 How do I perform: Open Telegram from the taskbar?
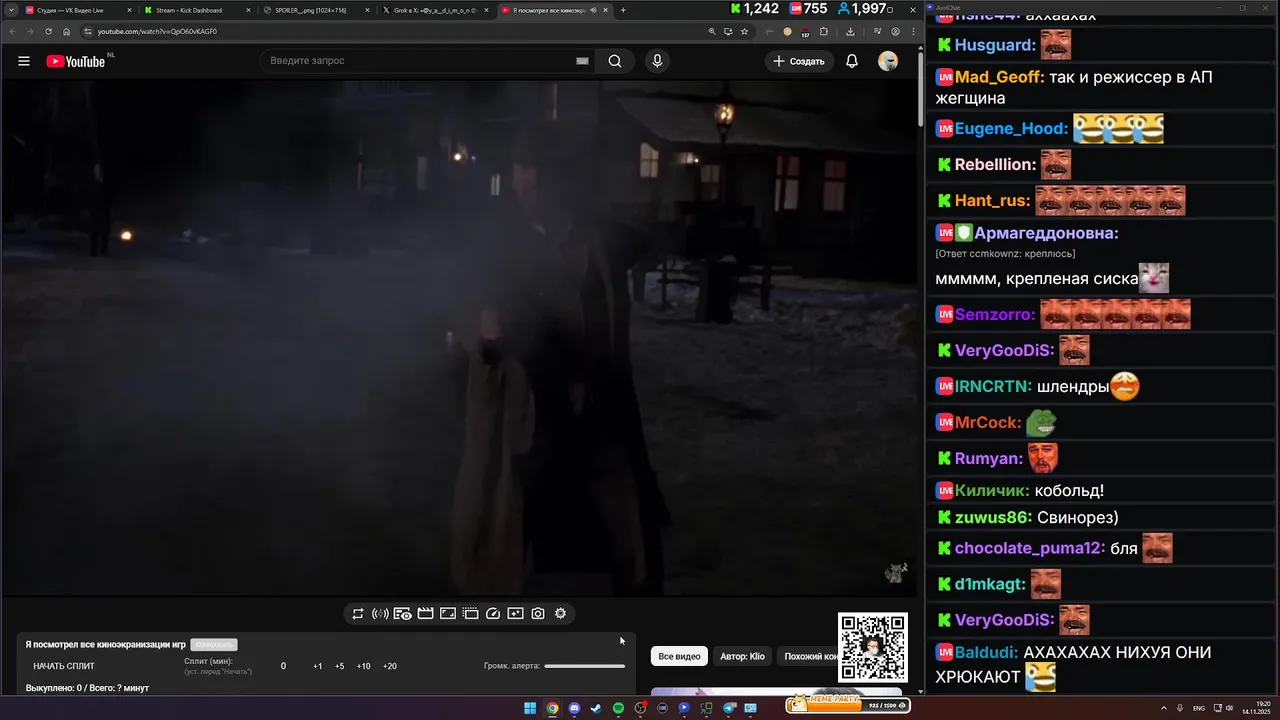729,708
